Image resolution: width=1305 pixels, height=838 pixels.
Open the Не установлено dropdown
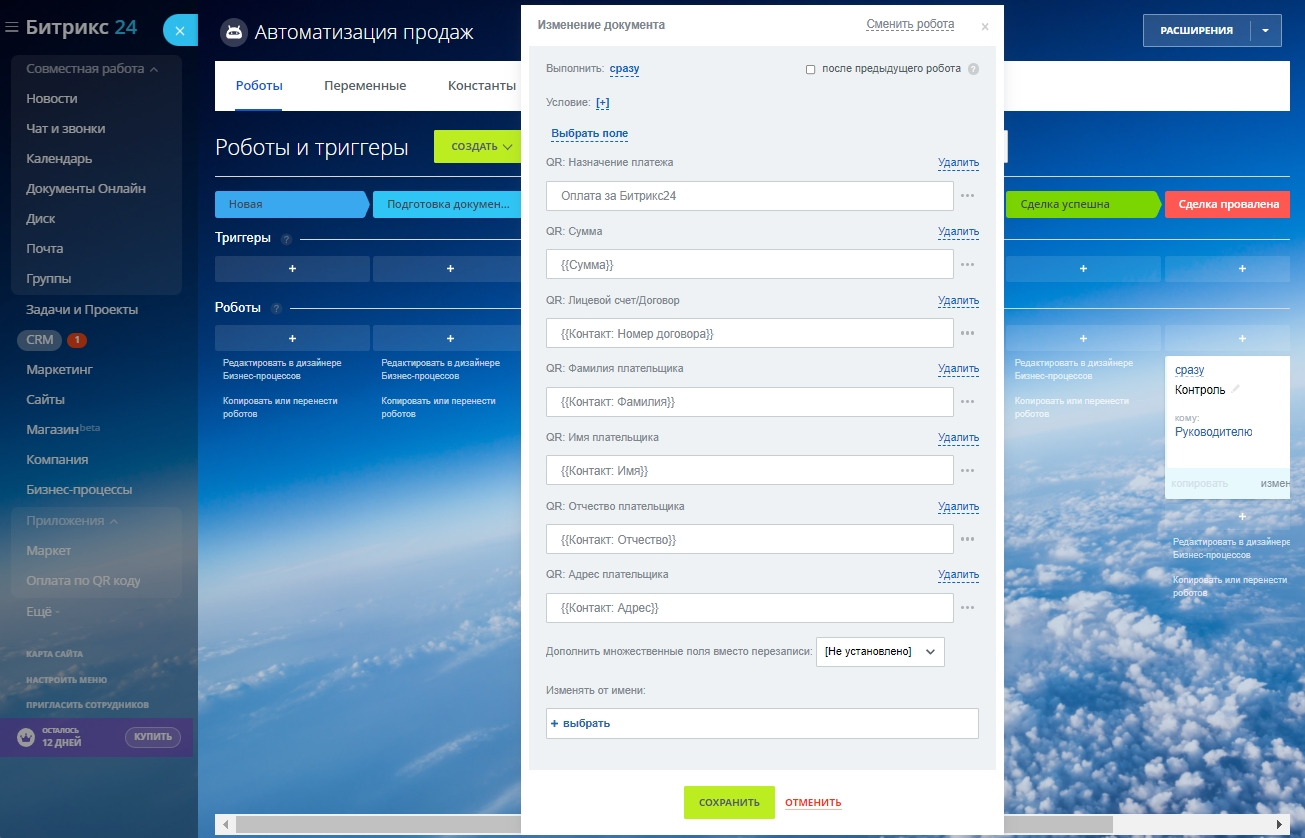pos(880,652)
